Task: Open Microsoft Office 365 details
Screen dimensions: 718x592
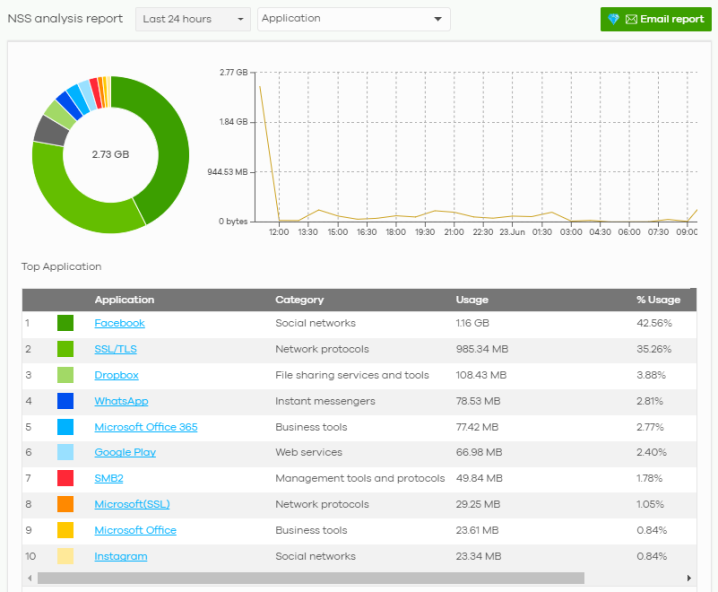Action: click(145, 427)
